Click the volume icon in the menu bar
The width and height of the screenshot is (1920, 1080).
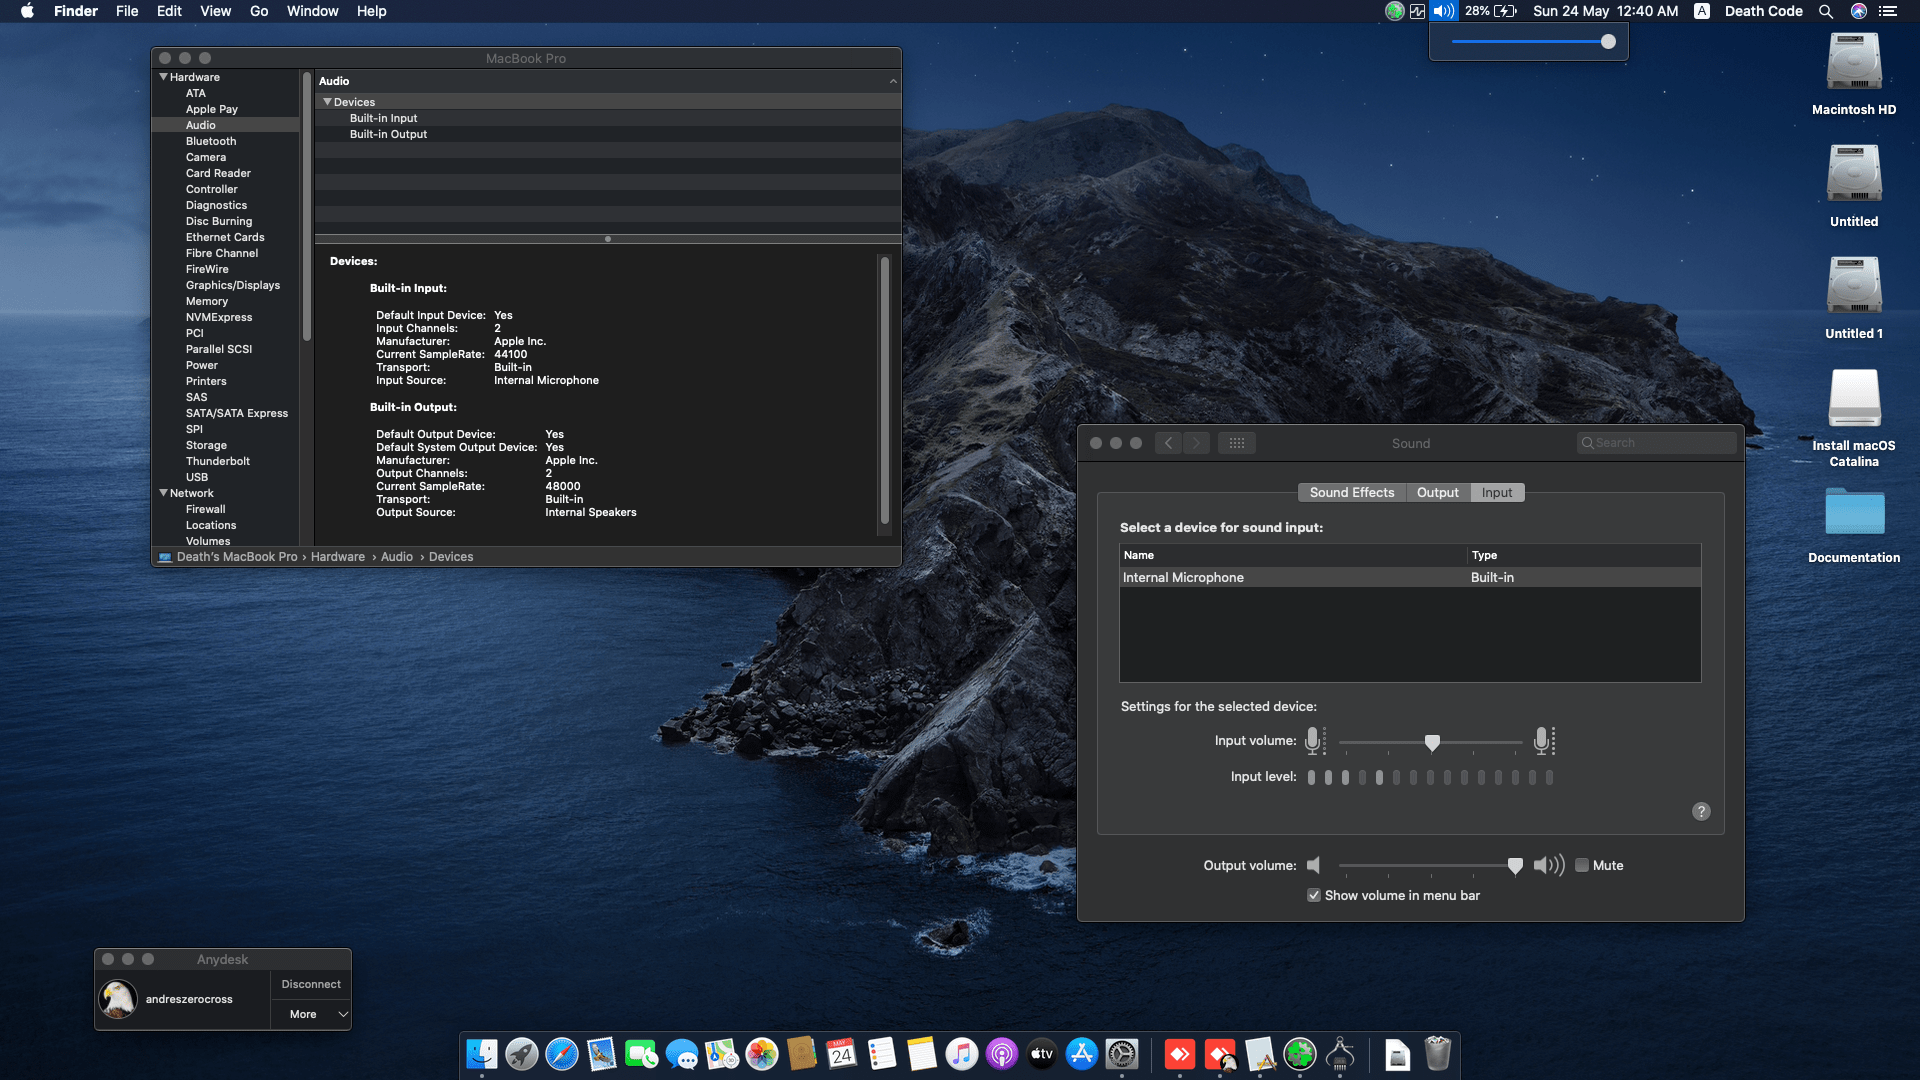tap(1441, 11)
